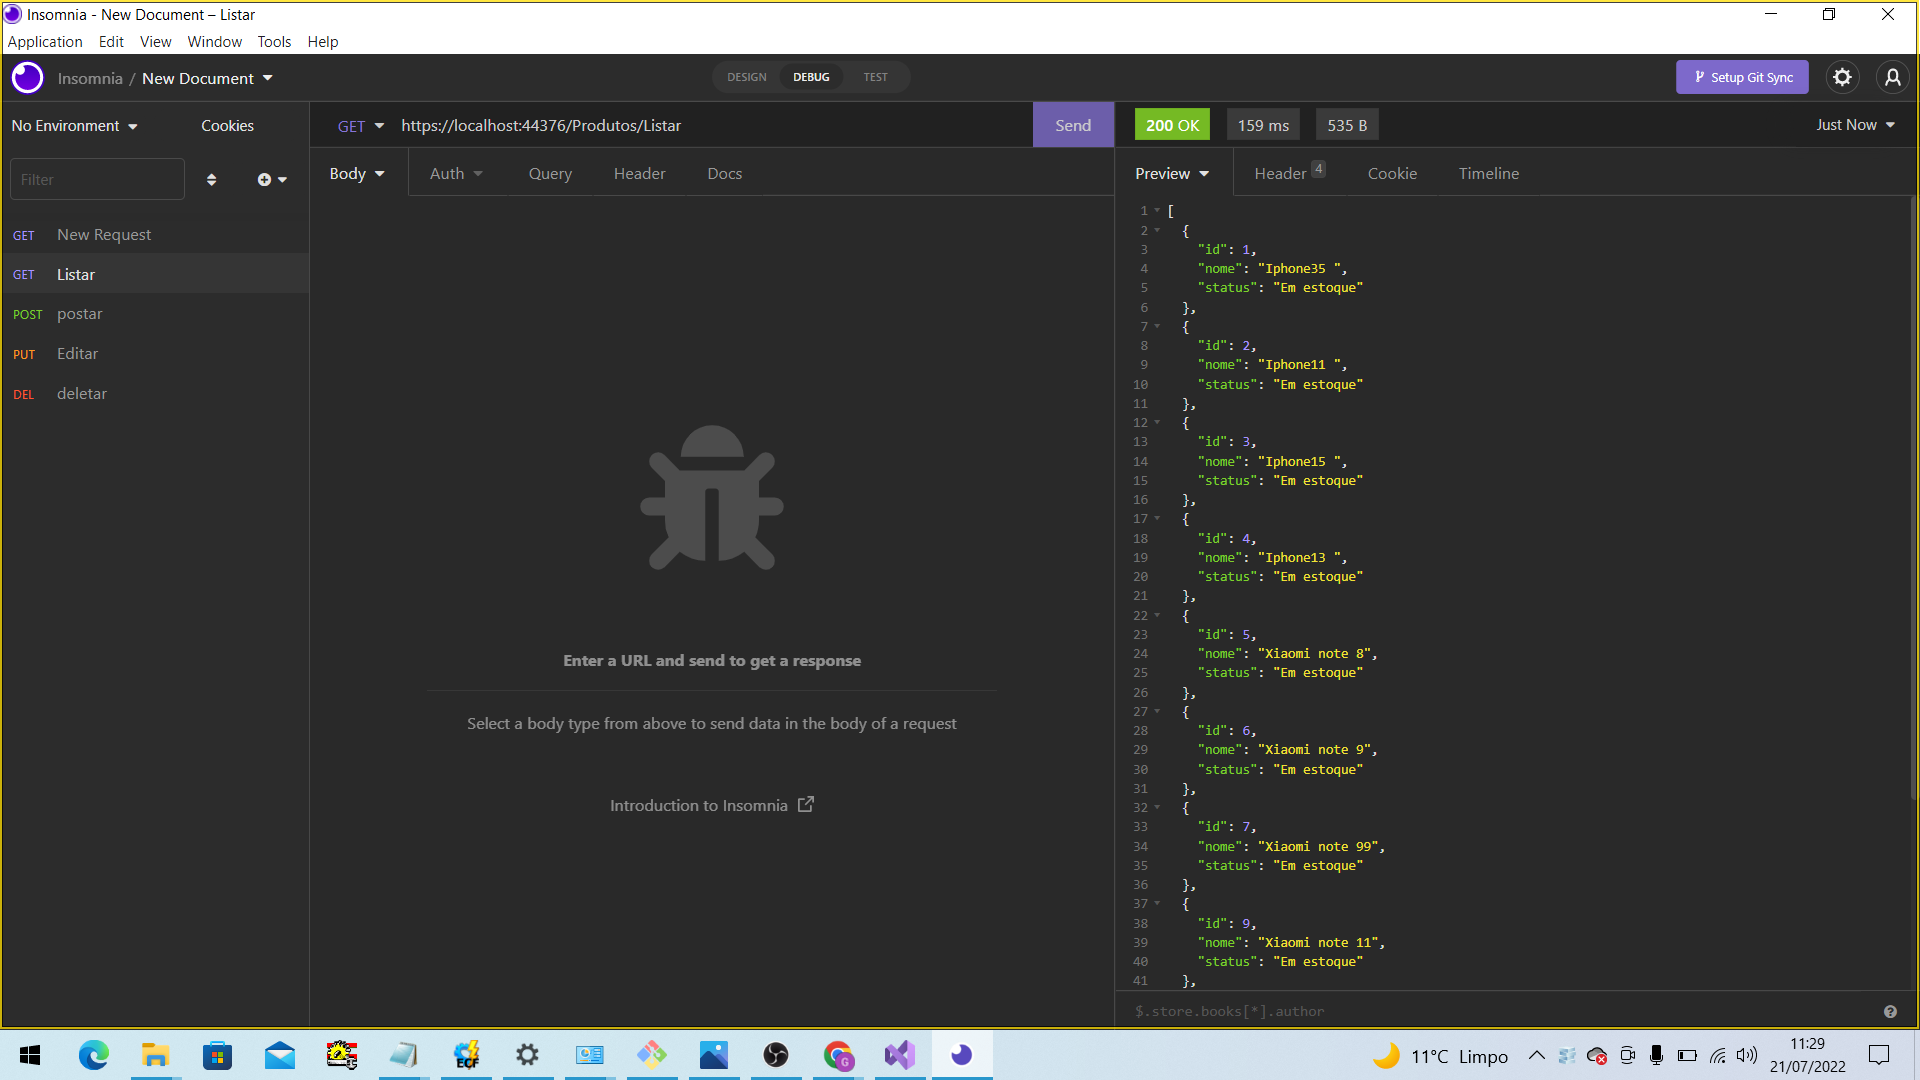Viewport: 1920px width, 1080px height.
Task: Select the postar POST request
Action: pyautogui.click(x=155, y=314)
